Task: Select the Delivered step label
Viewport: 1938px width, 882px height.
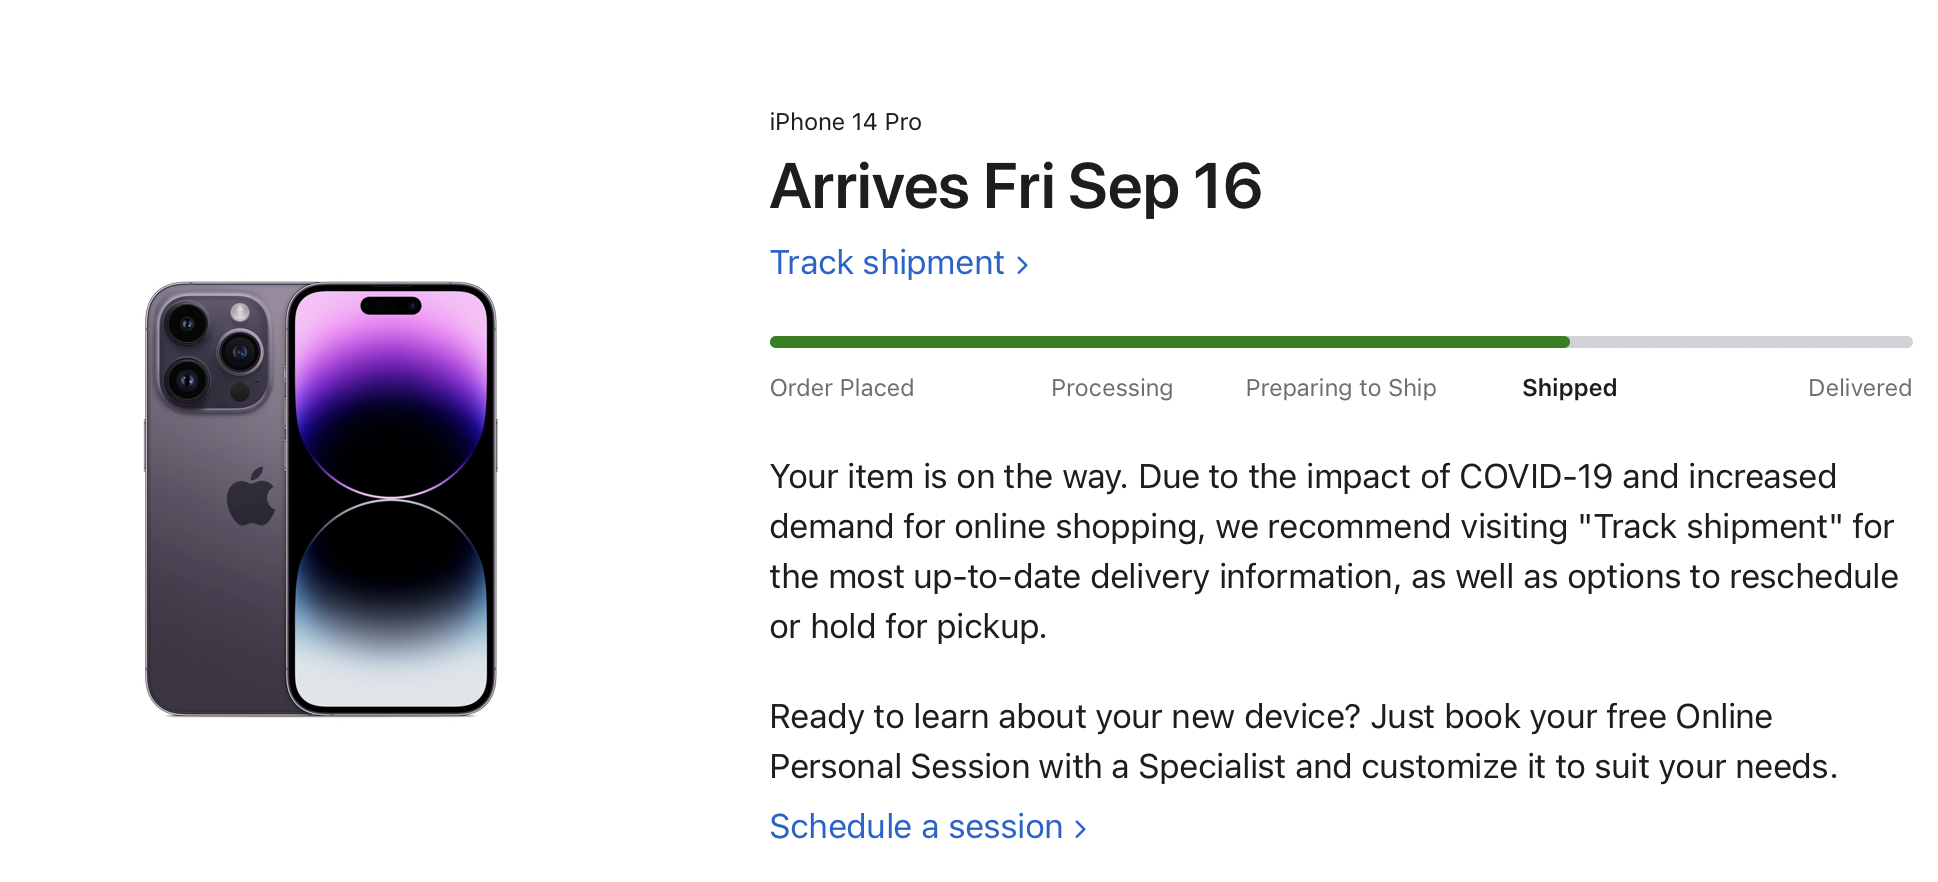Action: point(1859,388)
